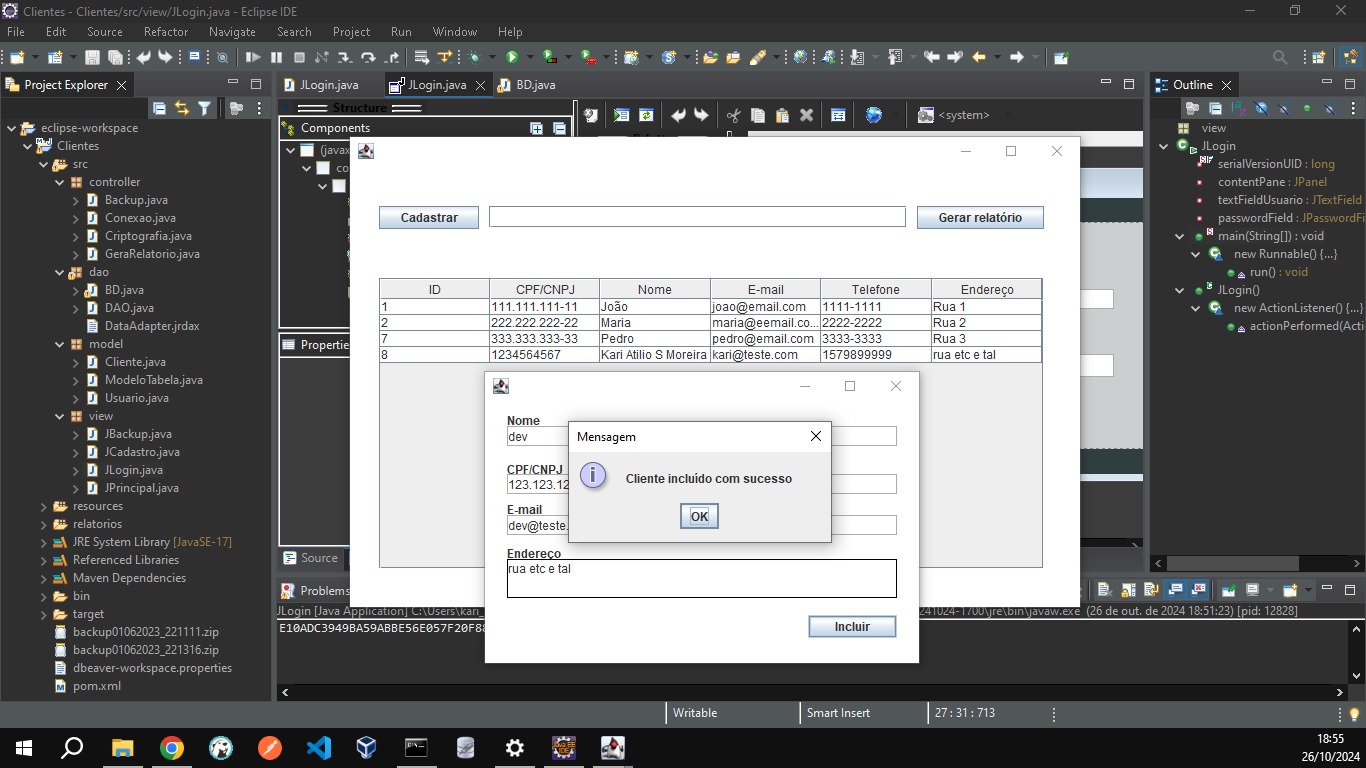Image resolution: width=1366 pixels, height=768 pixels.
Task: Click the Incluir button
Action: pos(852,626)
